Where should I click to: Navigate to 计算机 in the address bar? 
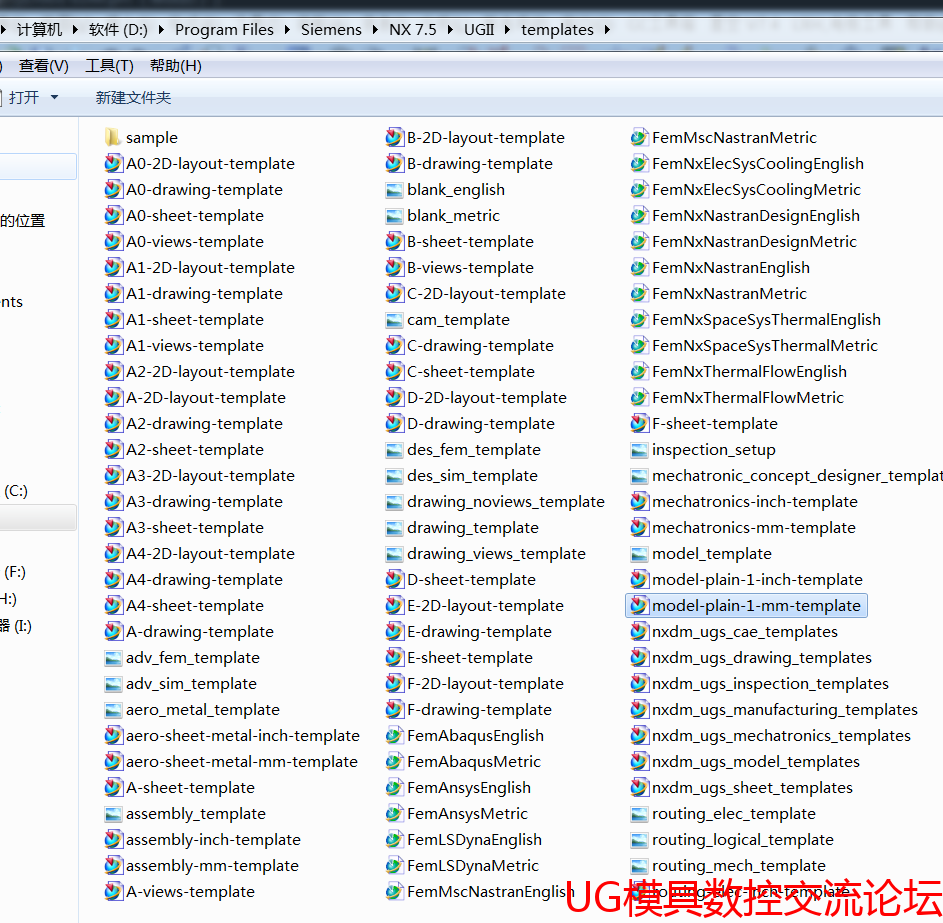pyautogui.click(x=39, y=29)
